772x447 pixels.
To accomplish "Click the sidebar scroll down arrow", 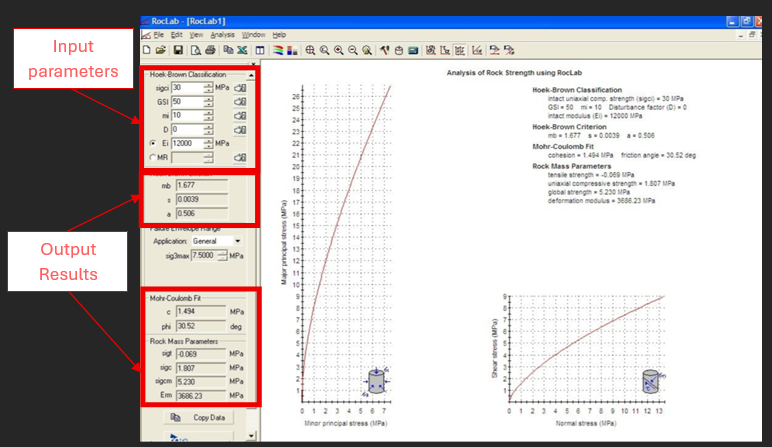I will click(252, 436).
